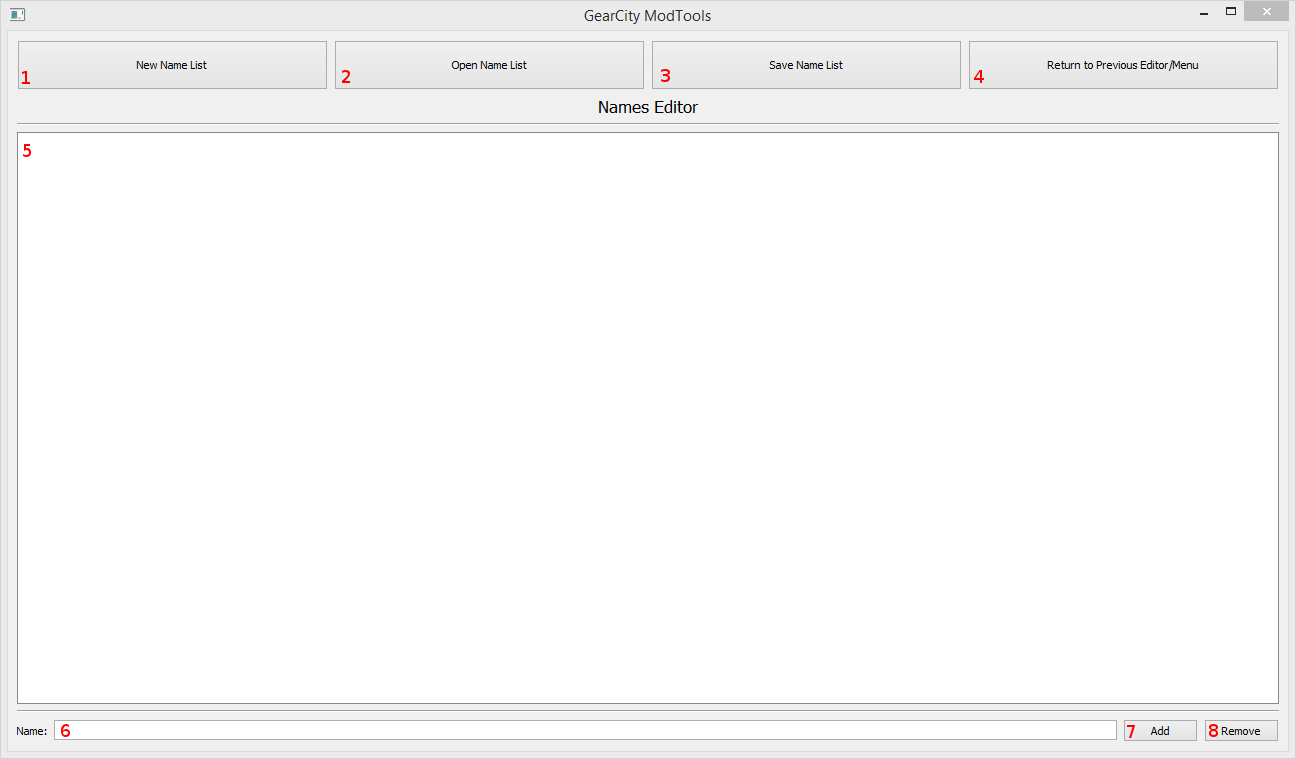Click the red number 6 marker
Screen dimensions: 1296x759
click(66, 730)
